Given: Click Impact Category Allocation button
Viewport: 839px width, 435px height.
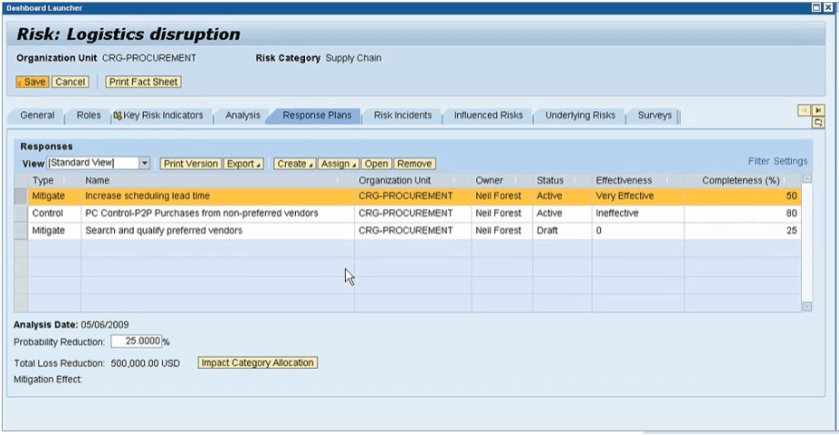Looking at the screenshot, I should pos(257,363).
